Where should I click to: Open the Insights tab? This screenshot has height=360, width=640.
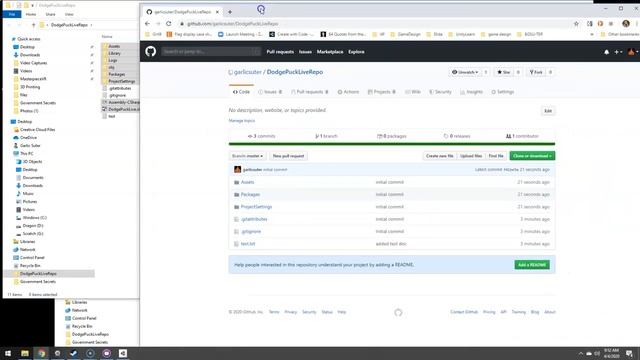471,92
